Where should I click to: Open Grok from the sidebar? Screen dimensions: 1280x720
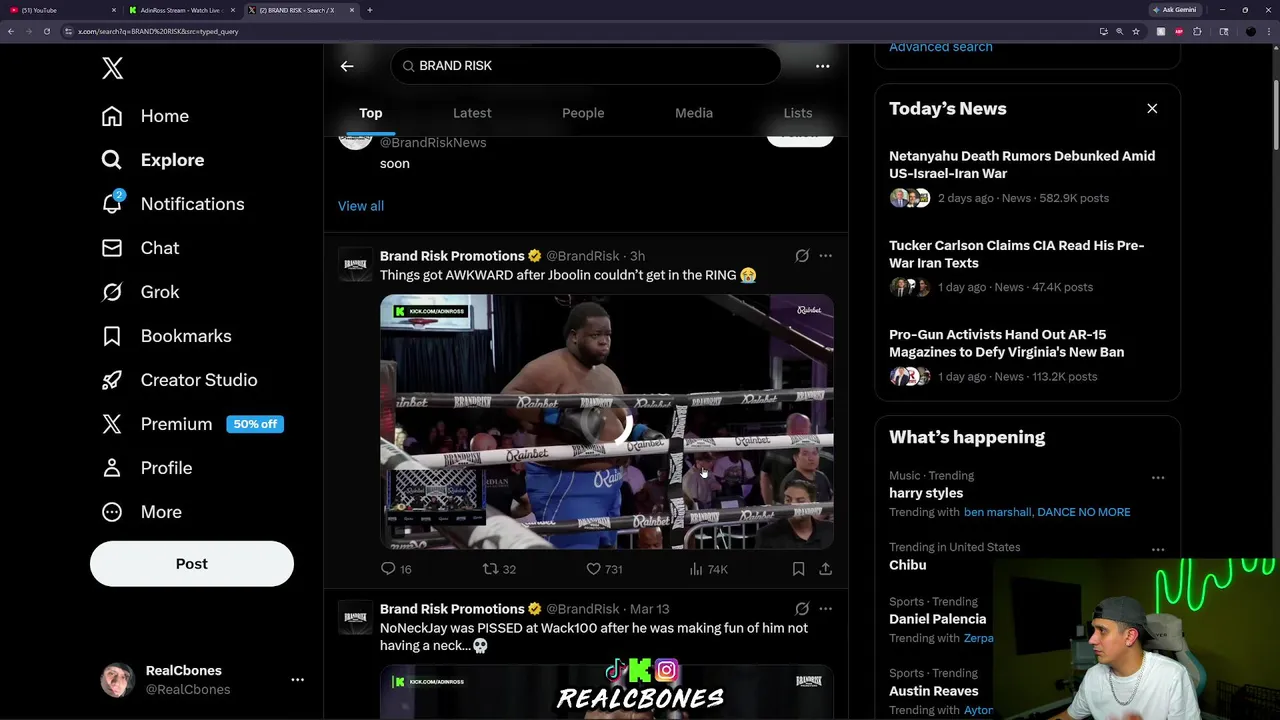tap(140, 292)
